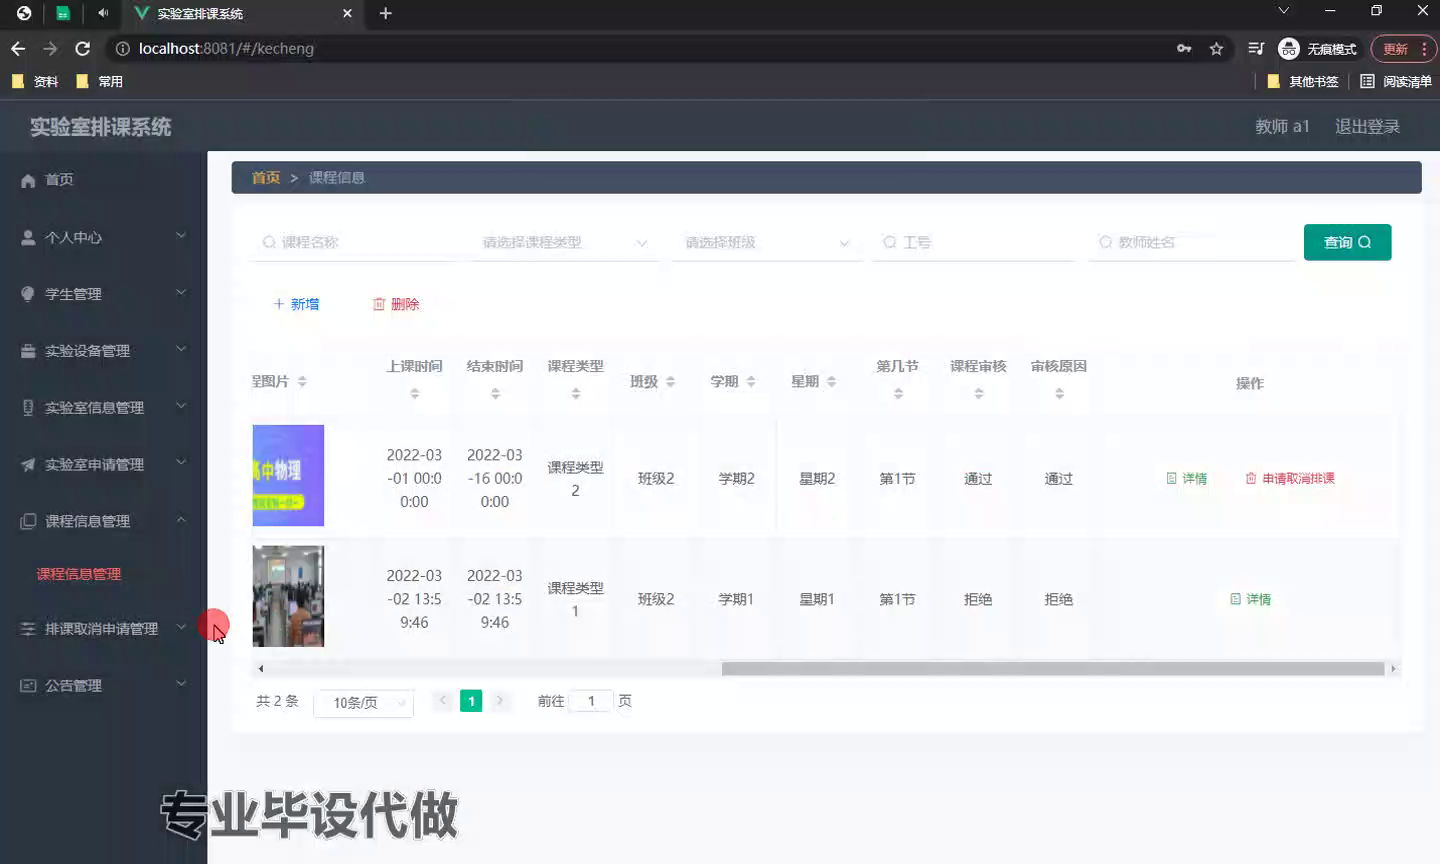Expand the 实验设备管理 submenu chevron
This screenshot has width=1440, height=864.
click(x=181, y=349)
